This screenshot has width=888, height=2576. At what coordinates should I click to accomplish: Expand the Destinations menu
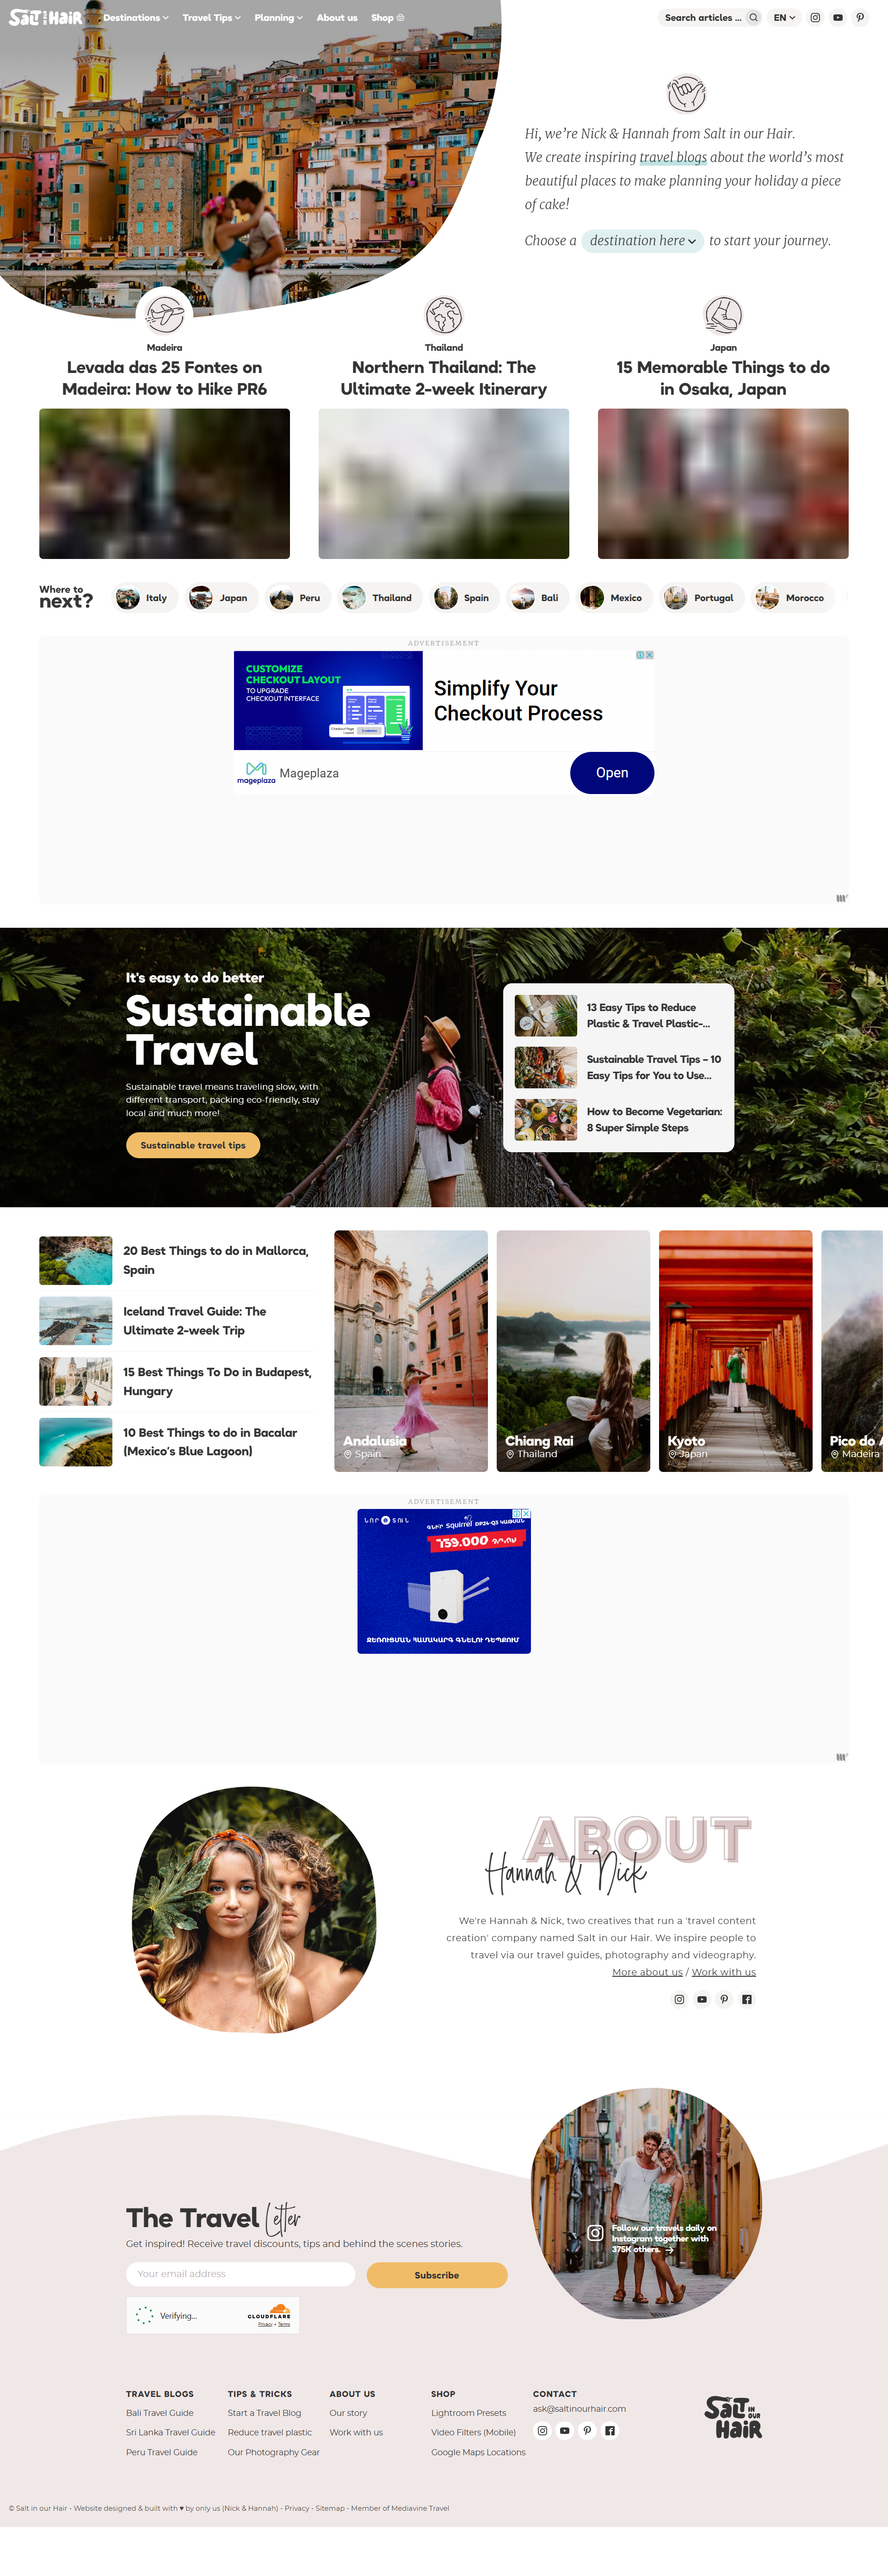point(136,17)
